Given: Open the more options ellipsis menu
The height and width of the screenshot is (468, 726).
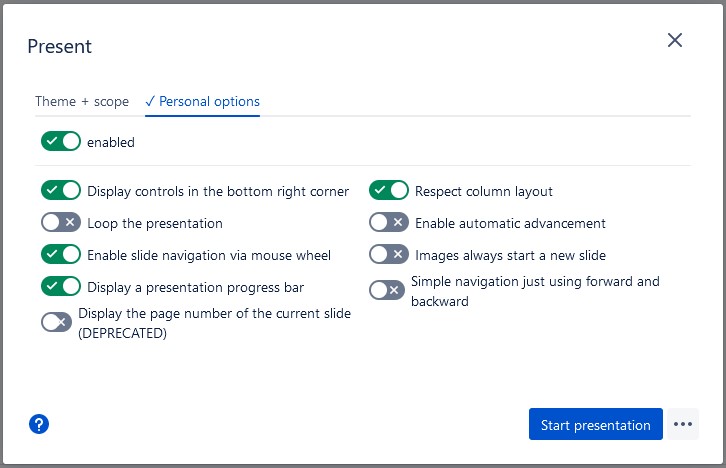Looking at the screenshot, I should (x=683, y=424).
